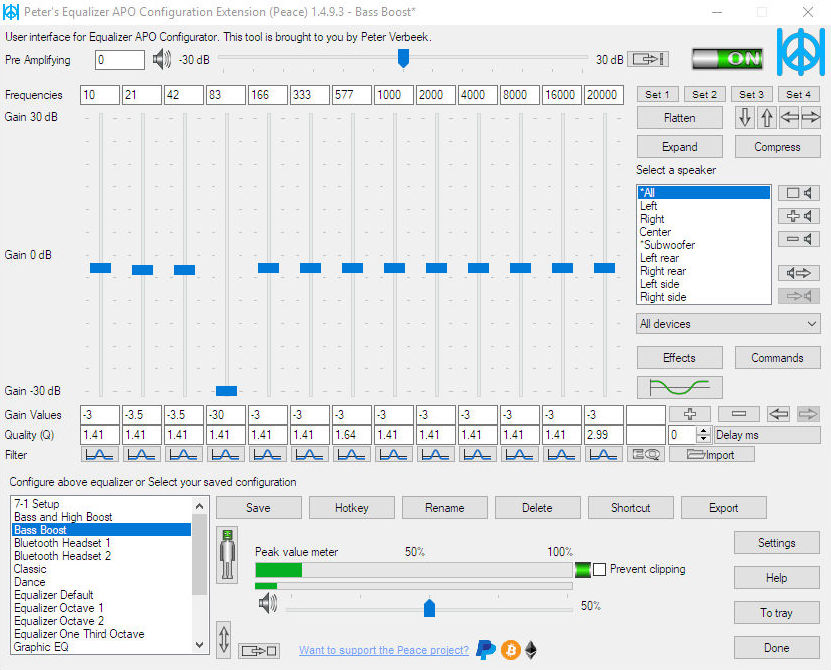Mute the Pre Amplifying speaker icon
Screen dimensions: 831x670
click(x=161, y=59)
